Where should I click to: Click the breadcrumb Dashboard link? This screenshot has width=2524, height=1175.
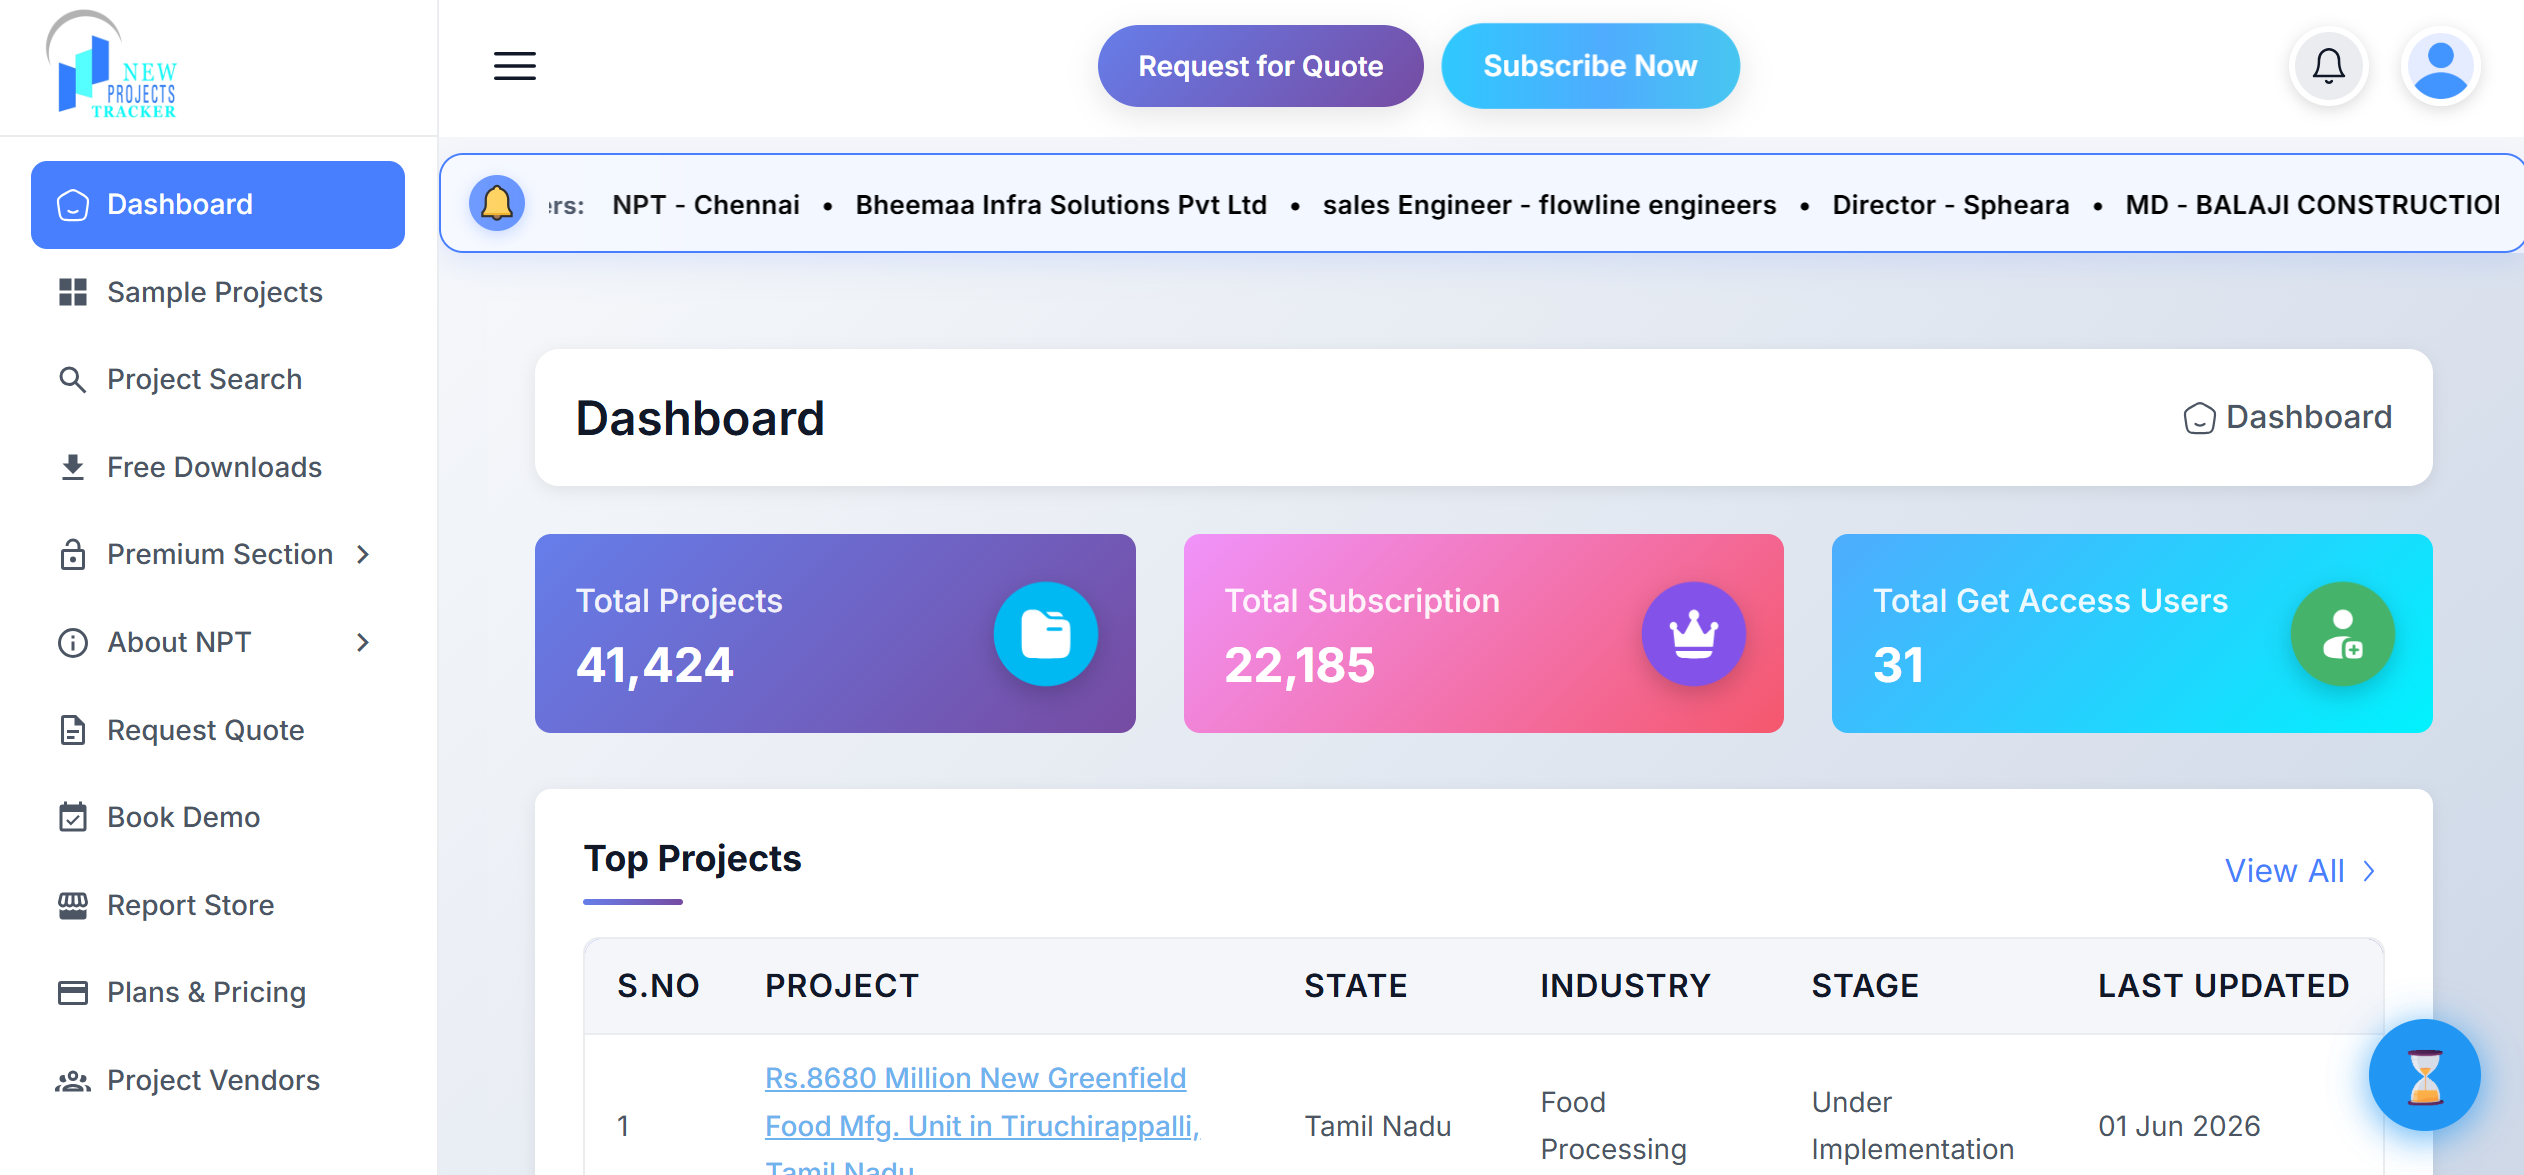tap(2288, 417)
